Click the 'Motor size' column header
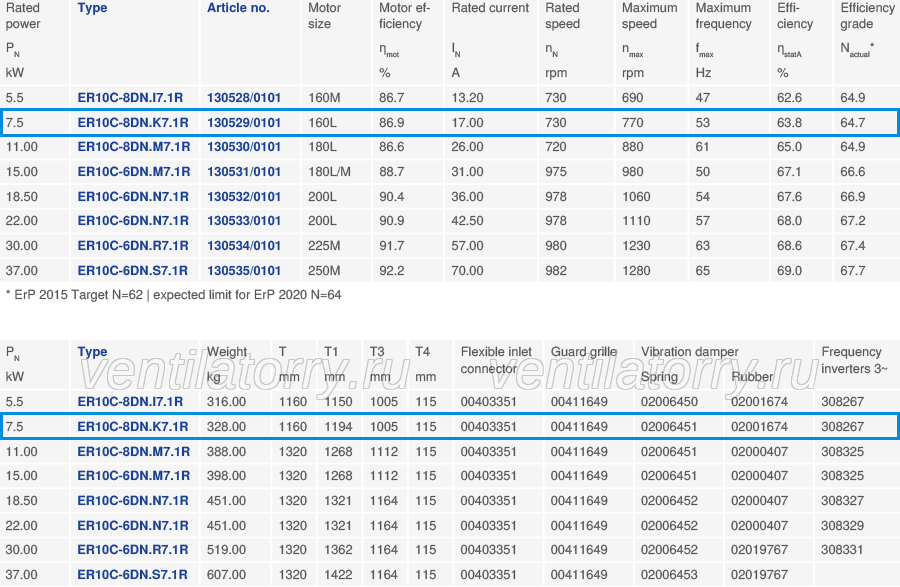900x587 pixels. (x=324, y=16)
